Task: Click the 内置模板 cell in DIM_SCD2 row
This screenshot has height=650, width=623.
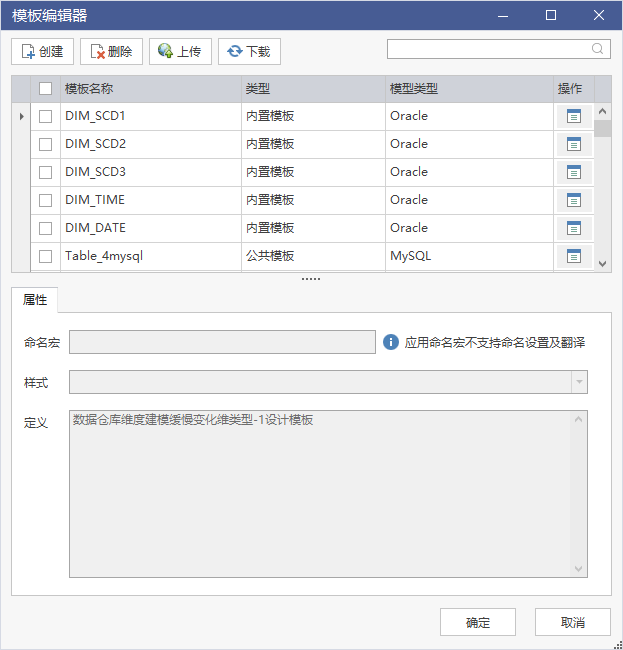Action: click(x=313, y=144)
